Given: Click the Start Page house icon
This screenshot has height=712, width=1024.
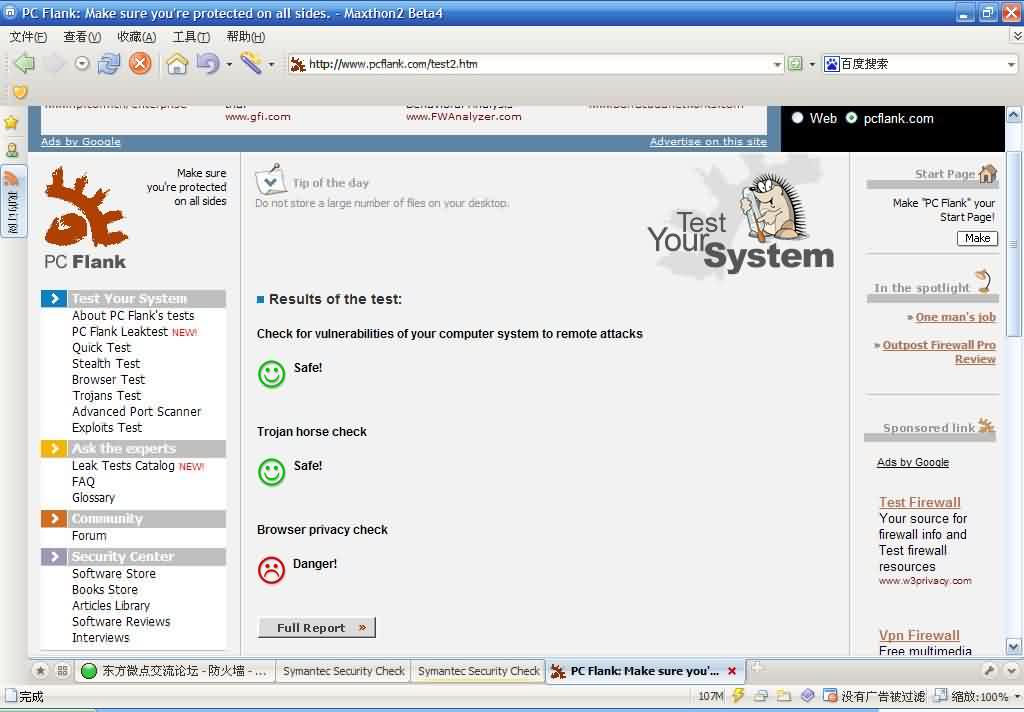Looking at the screenshot, I should 988,173.
